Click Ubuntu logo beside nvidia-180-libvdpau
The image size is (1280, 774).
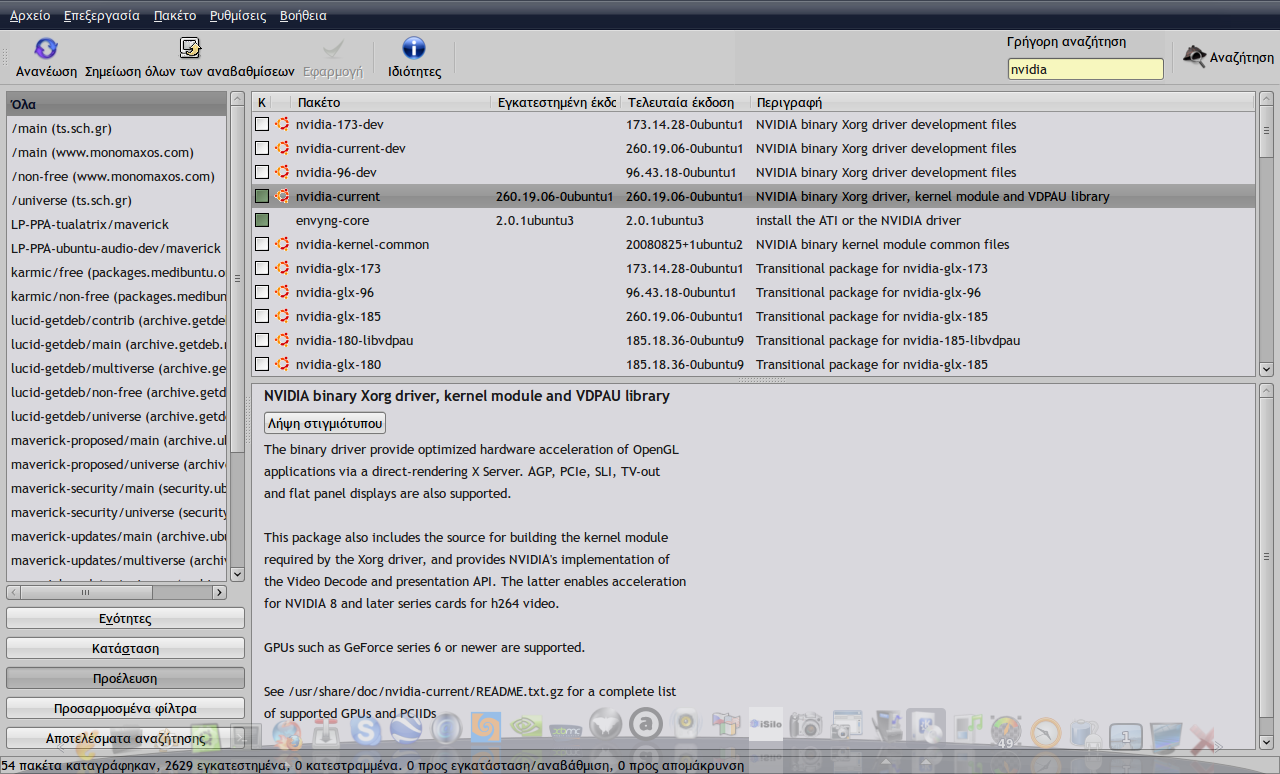pos(282,340)
